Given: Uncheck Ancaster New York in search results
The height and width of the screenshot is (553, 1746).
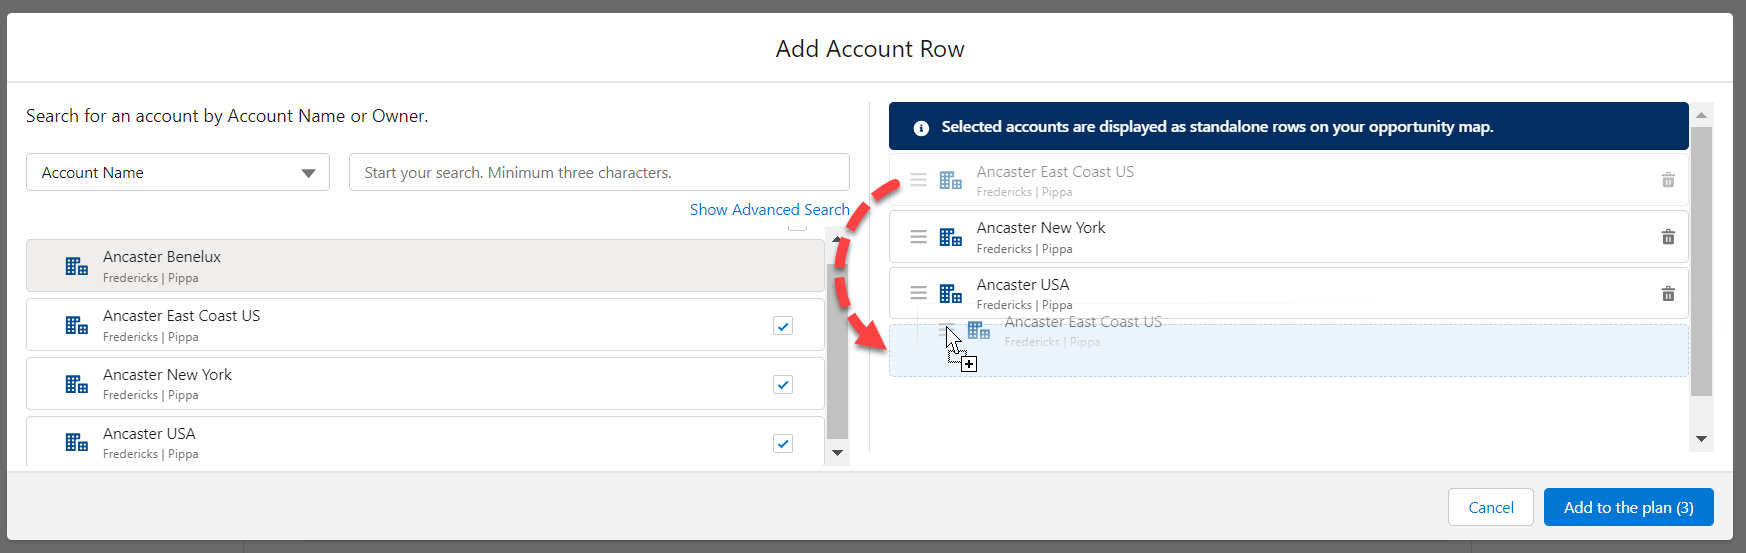Looking at the screenshot, I should coord(783,385).
